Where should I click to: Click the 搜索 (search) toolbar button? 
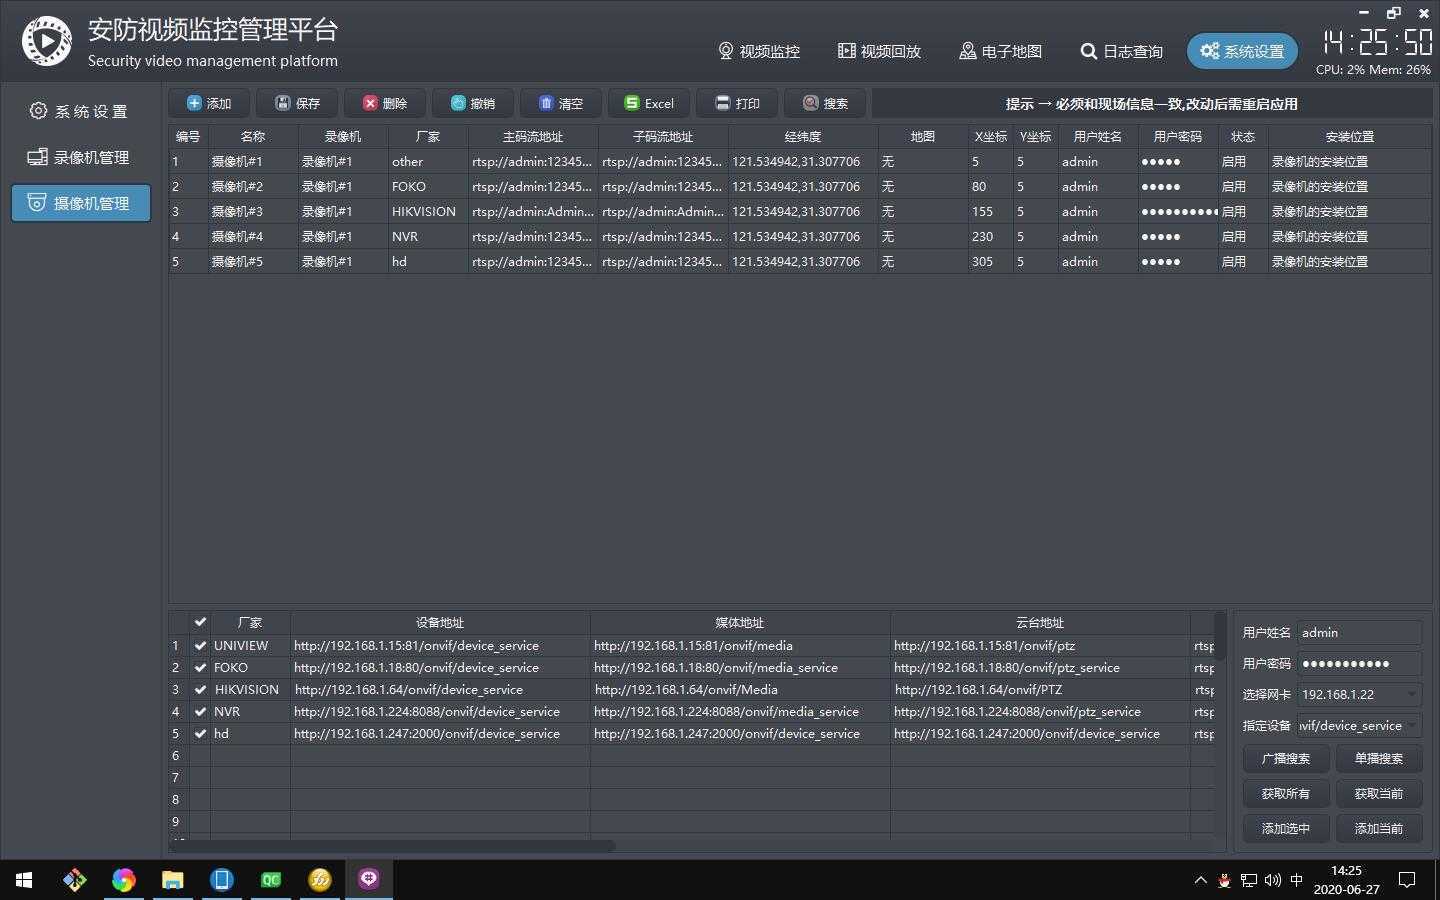(825, 103)
